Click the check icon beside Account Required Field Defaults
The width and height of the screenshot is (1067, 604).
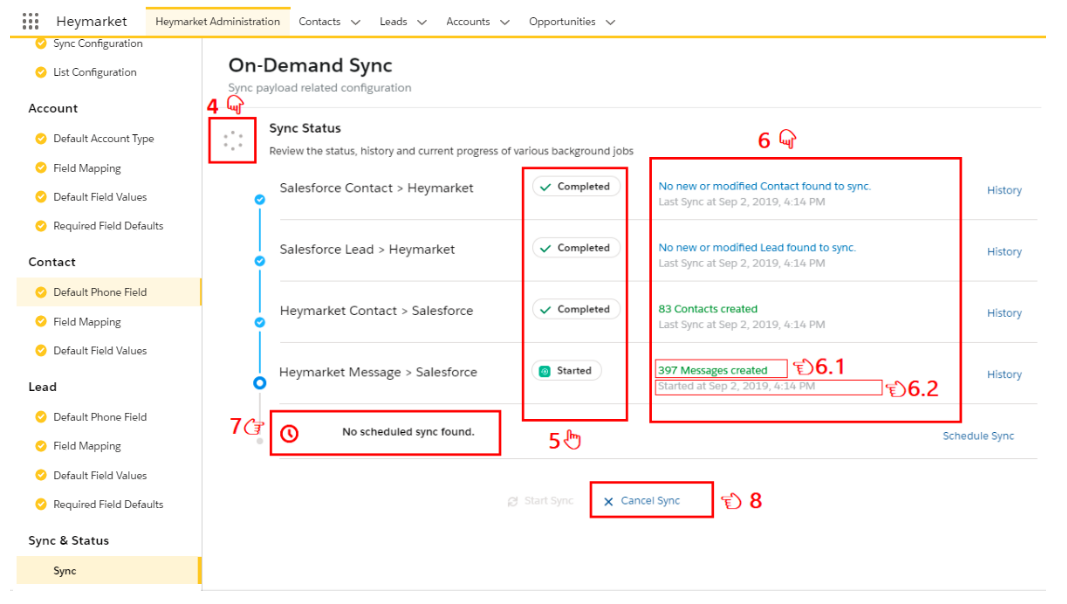pyautogui.click(x=41, y=226)
